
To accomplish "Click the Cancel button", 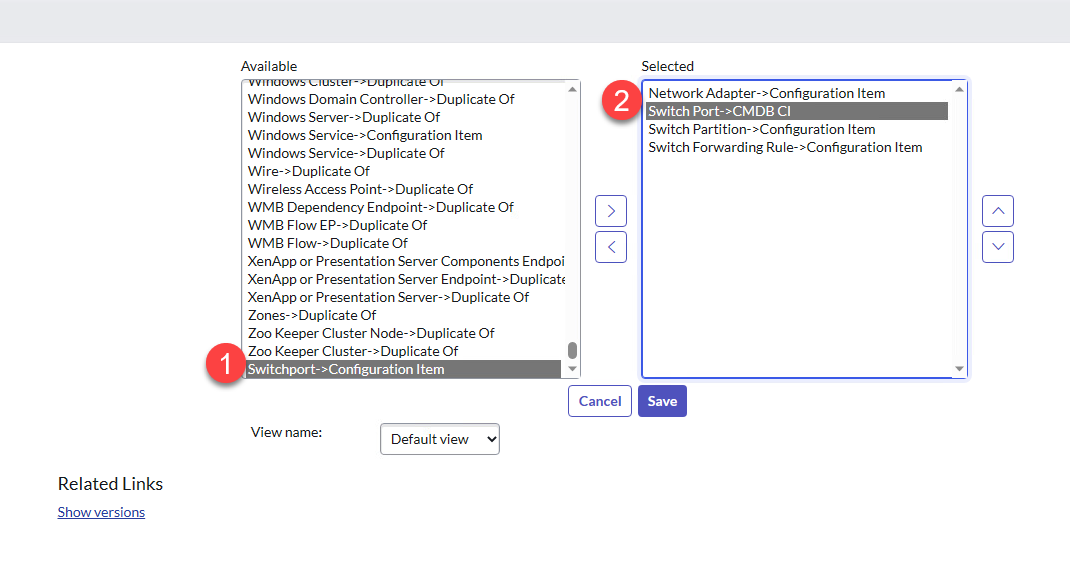I will pyautogui.click(x=600, y=401).
